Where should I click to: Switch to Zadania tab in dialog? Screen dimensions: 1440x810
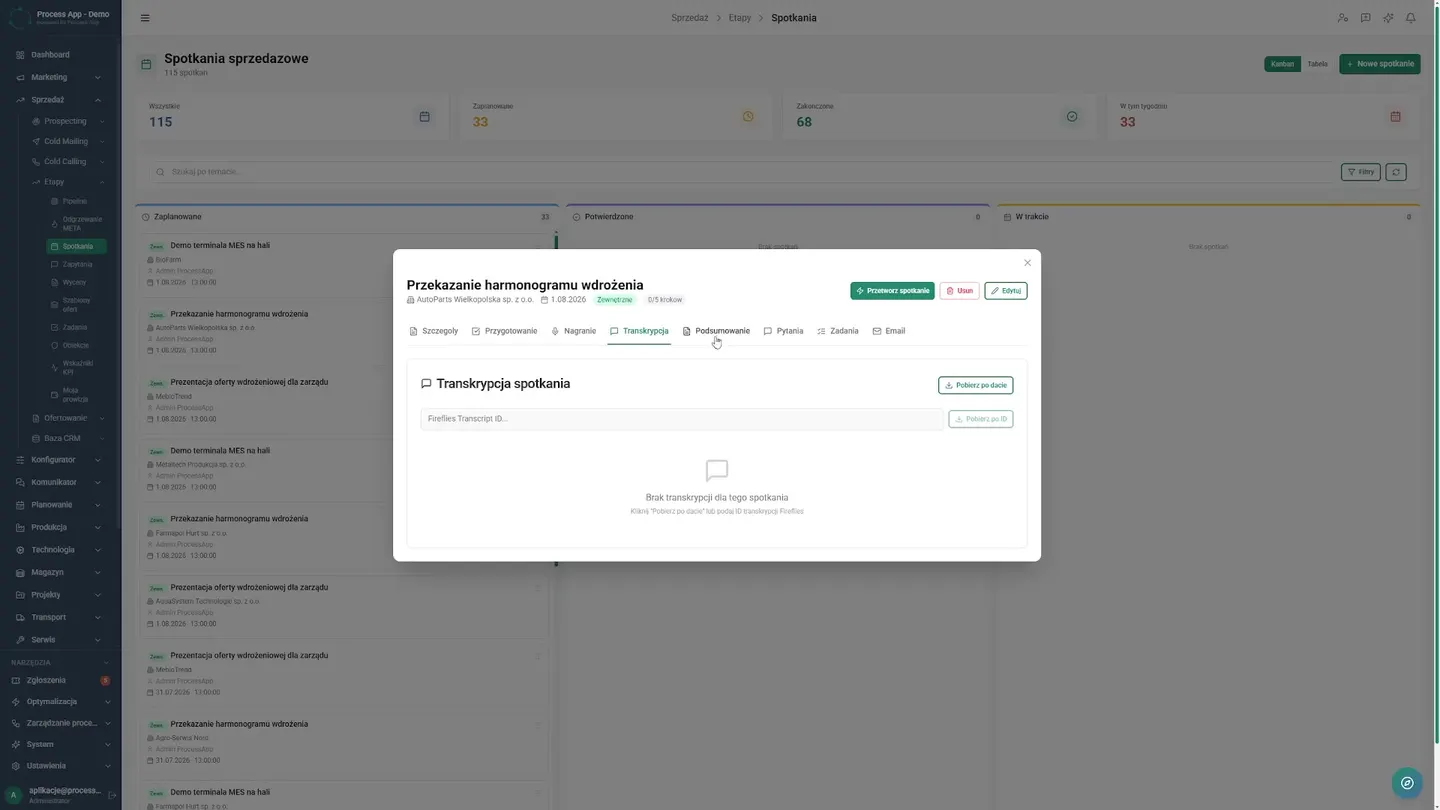click(838, 331)
